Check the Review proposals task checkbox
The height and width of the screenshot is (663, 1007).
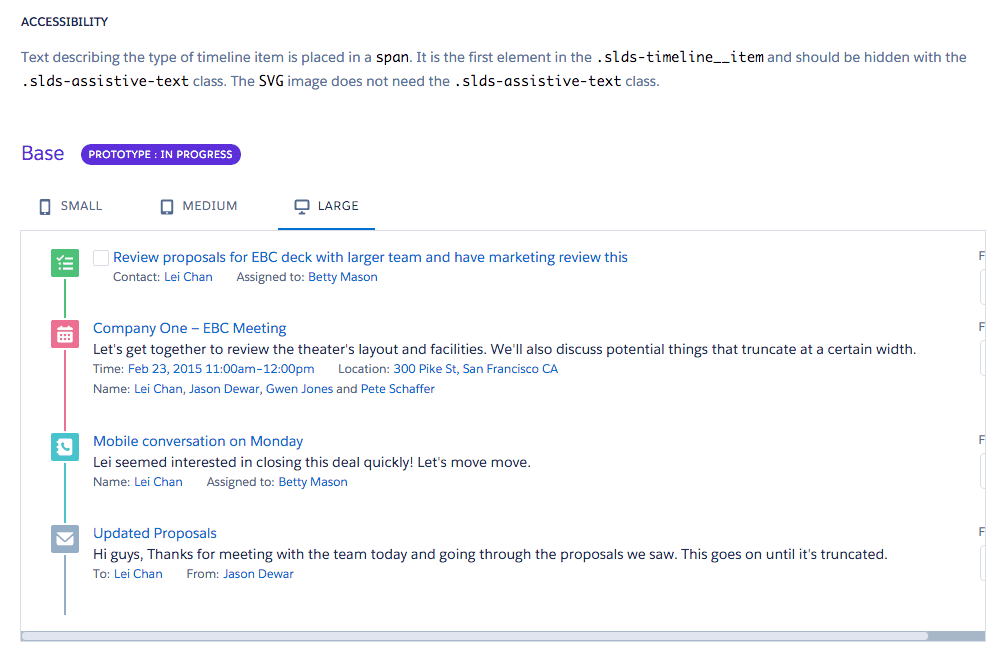pyautogui.click(x=101, y=258)
